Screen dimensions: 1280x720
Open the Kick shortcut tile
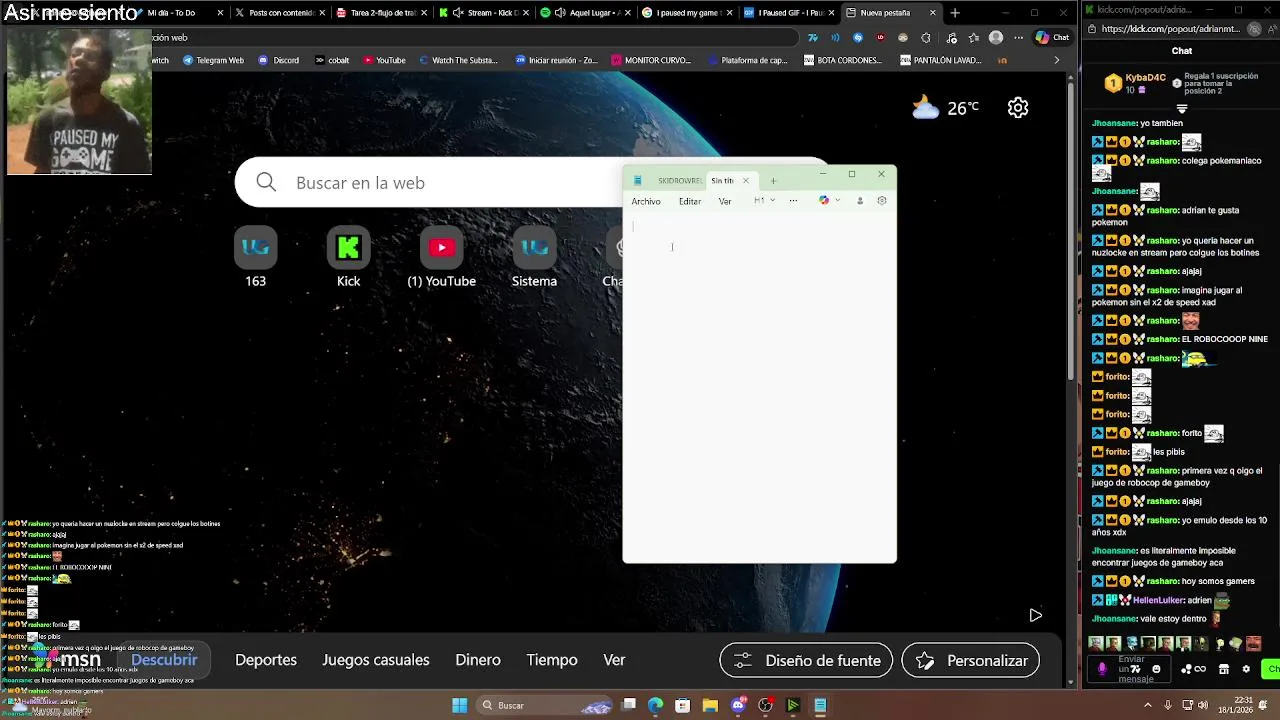pos(348,258)
